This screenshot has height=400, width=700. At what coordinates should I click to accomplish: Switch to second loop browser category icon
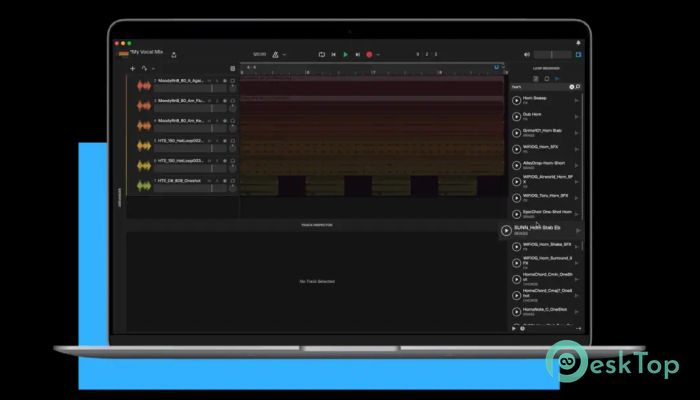[547, 79]
